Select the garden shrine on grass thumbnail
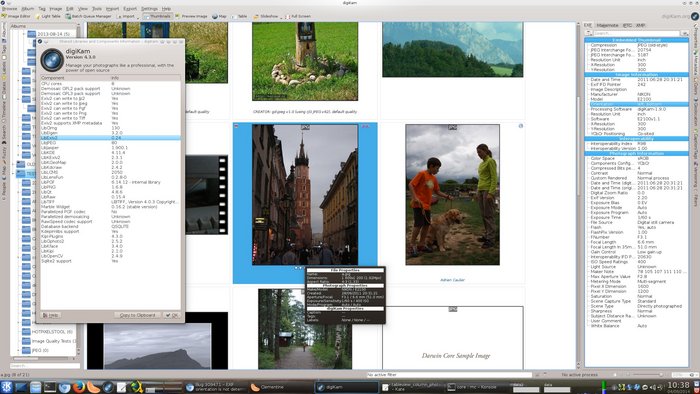This screenshot has width=700, height=394. 305,61
